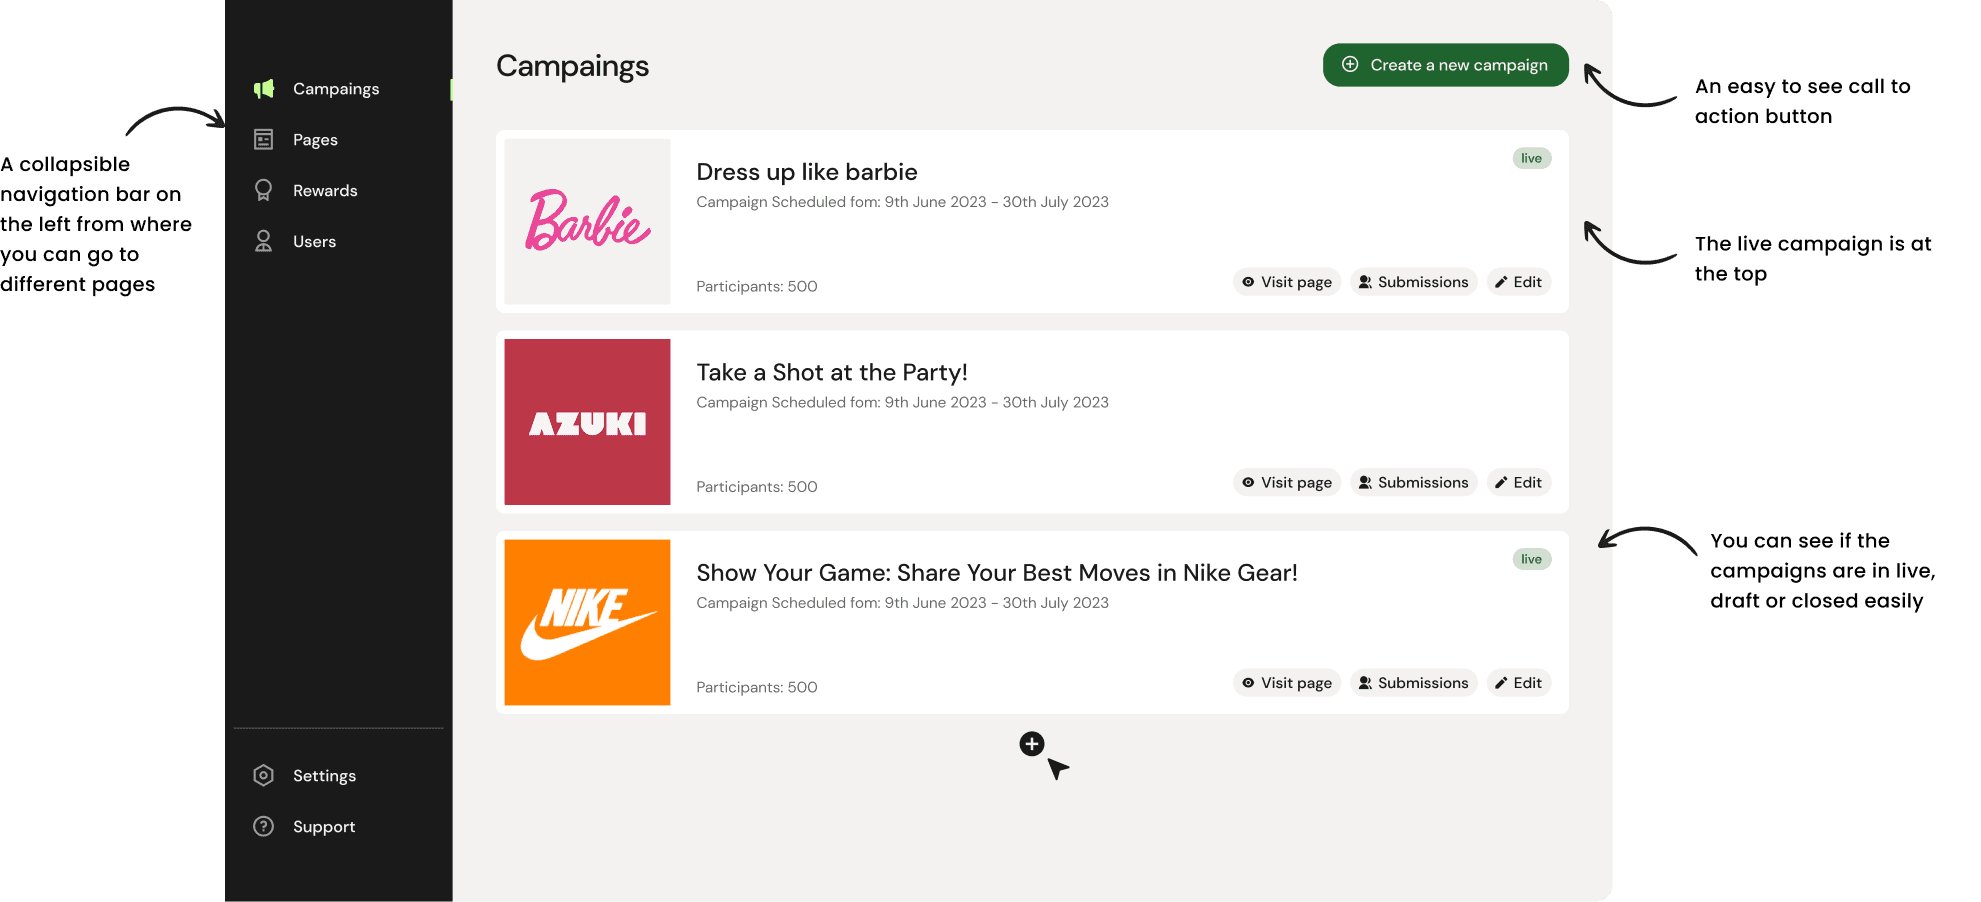Edit the Dress up like barbie campaign
The width and height of the screenshot is (1981, 902).
pyautogui.click(x=1518, y=282)
